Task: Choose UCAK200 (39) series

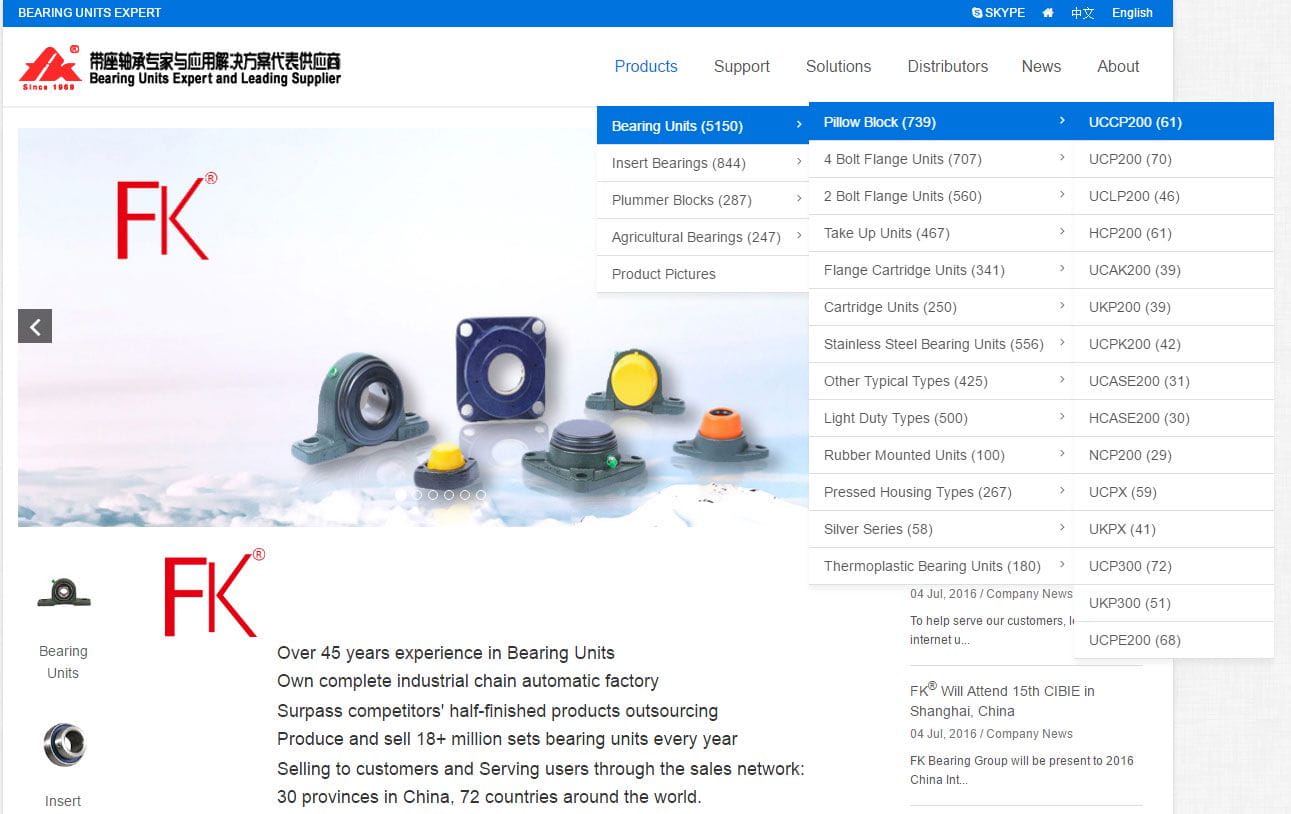Action: click(1174, 270)
